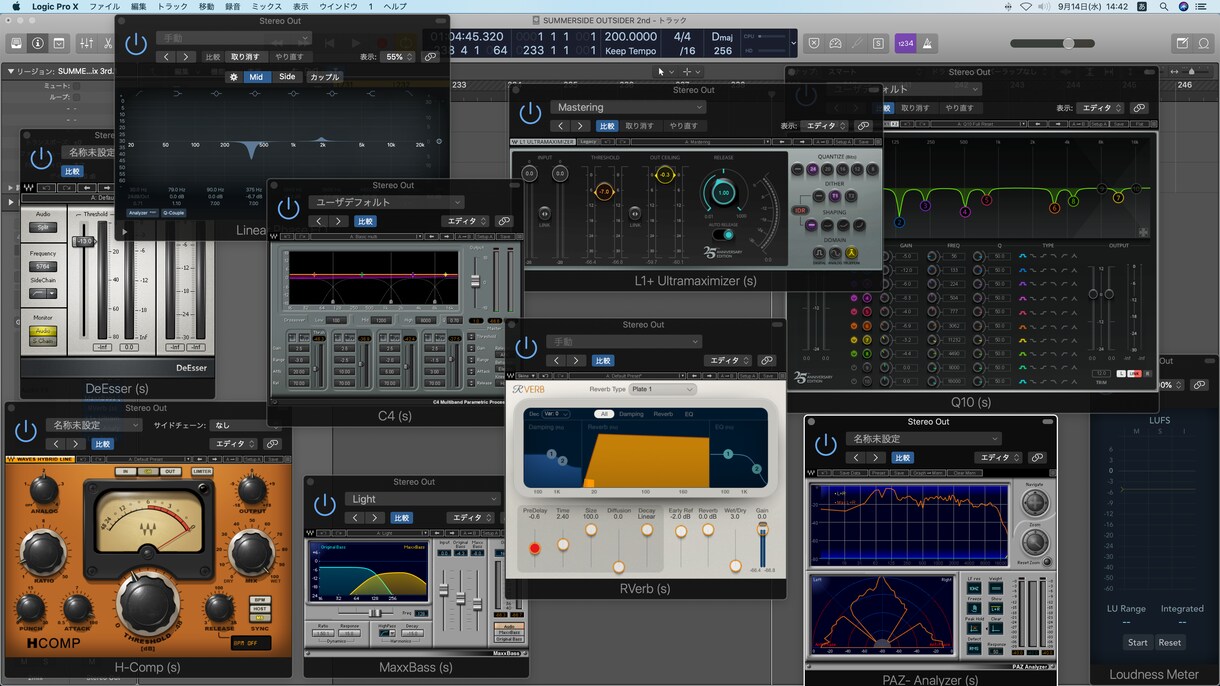Open 名称未設定 preset dropdown in PAZ Analyzer
The height and width of the screenshot is (686, 1220).
924,439
